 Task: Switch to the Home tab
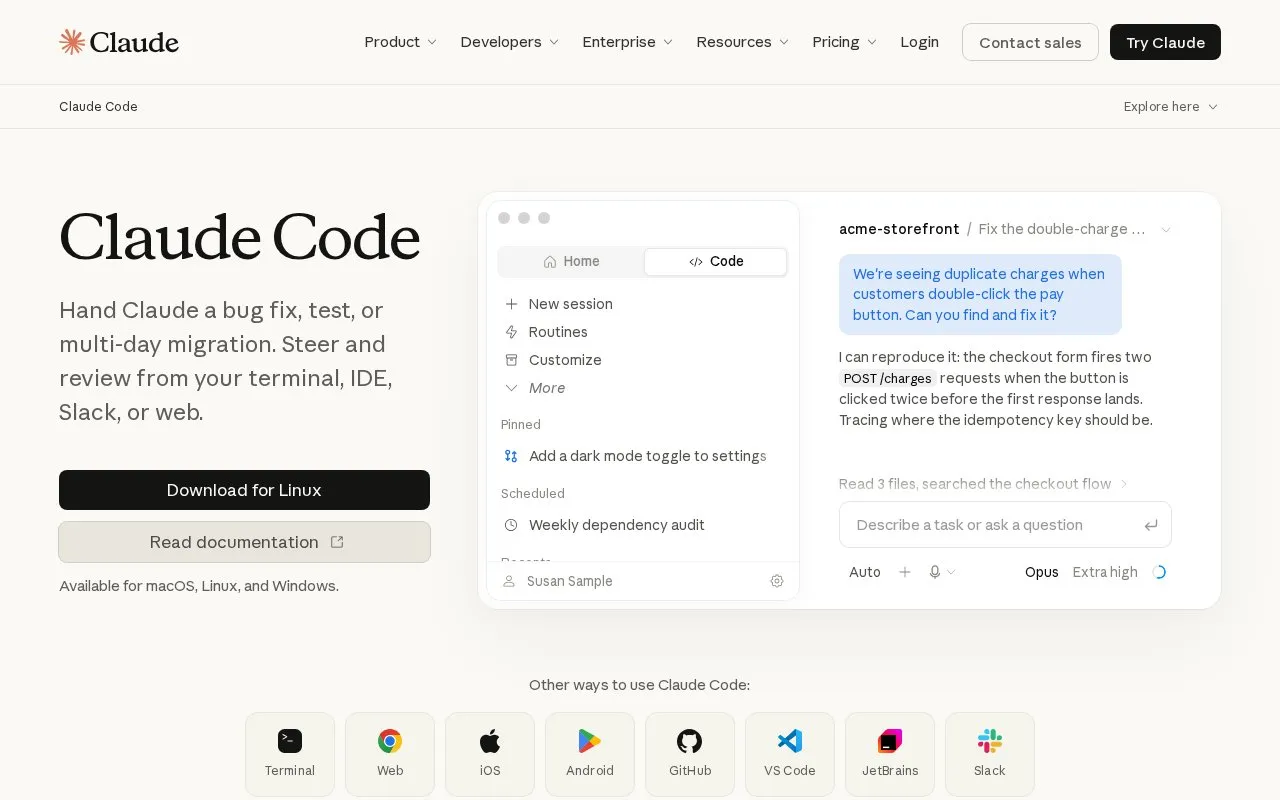(572, 262)
